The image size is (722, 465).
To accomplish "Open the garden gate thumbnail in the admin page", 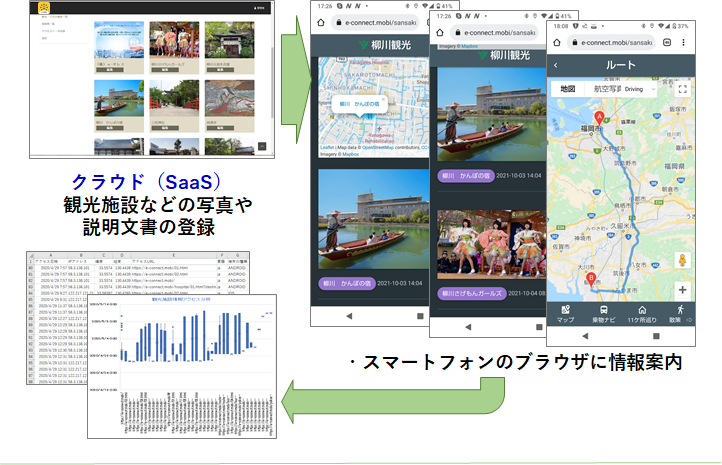I will pyautogui.click(x=229, y=40).
